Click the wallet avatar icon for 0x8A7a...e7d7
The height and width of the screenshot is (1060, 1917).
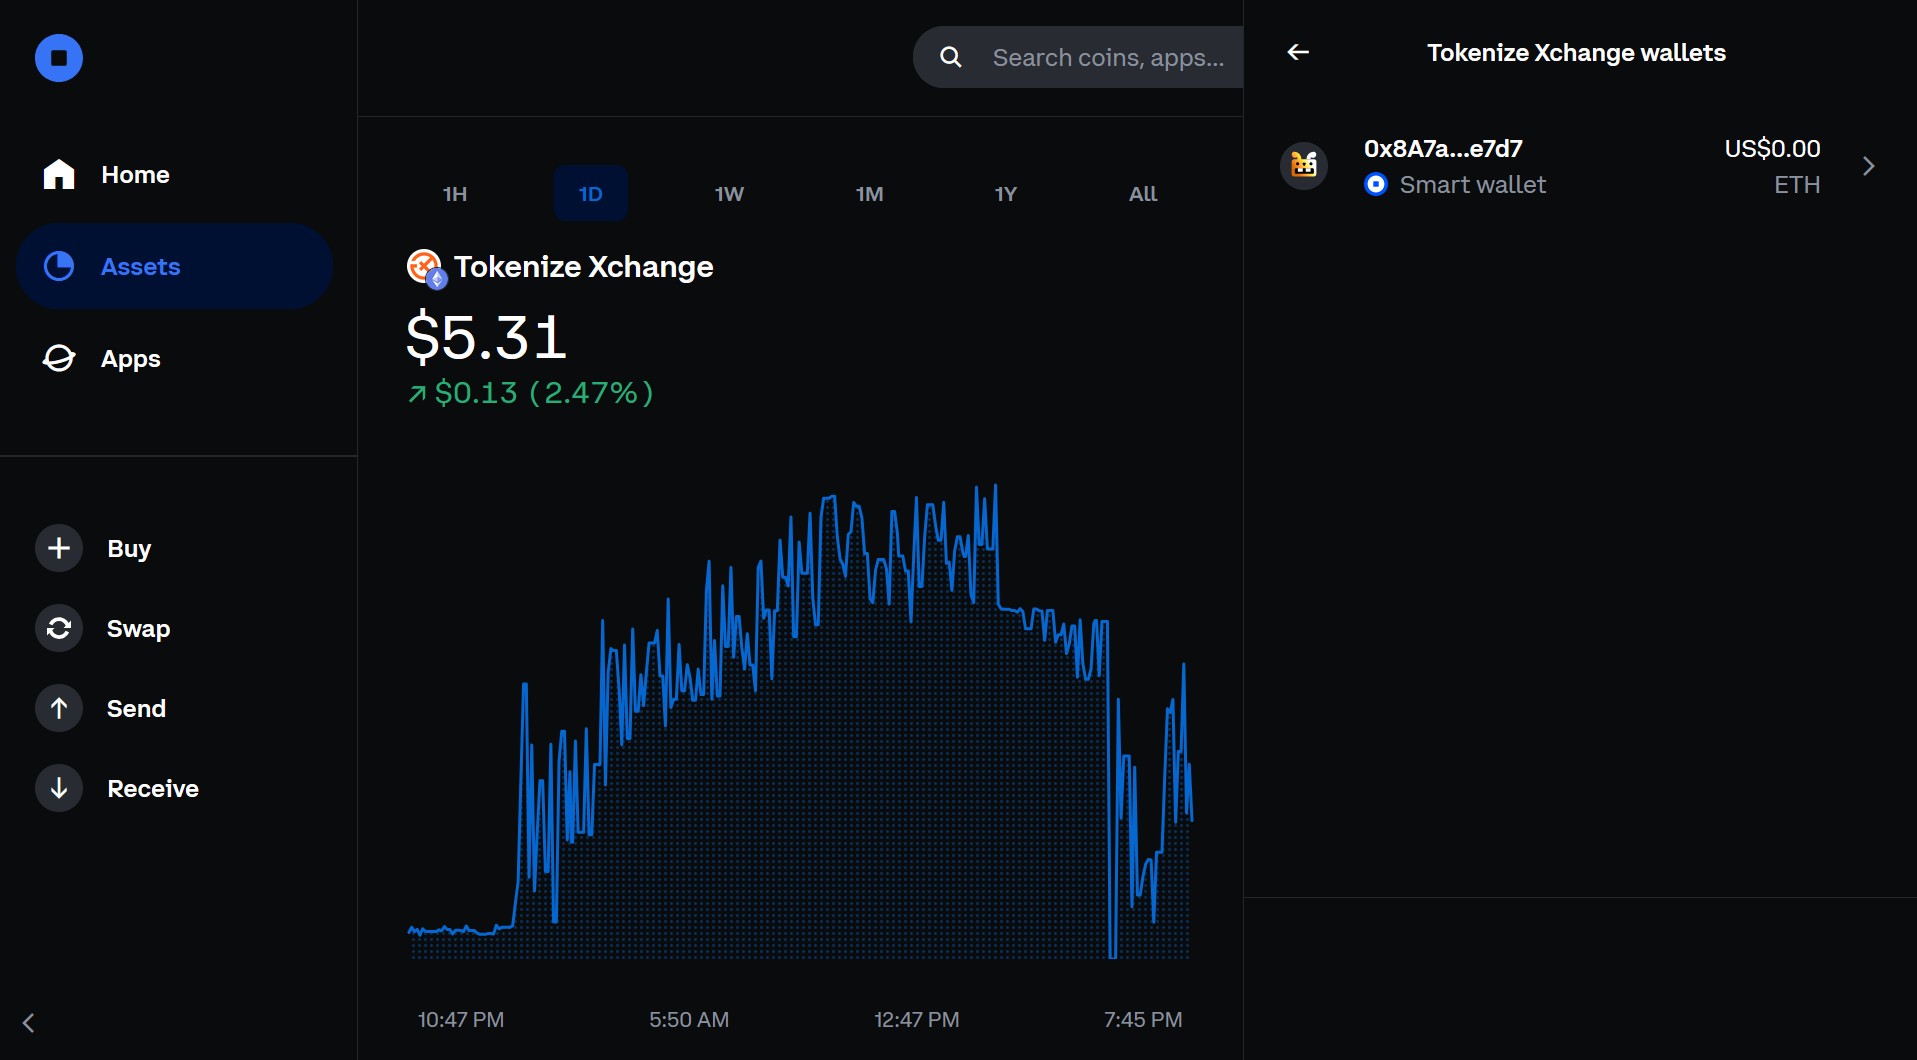pyautogui.click(x=1304, y=165)
